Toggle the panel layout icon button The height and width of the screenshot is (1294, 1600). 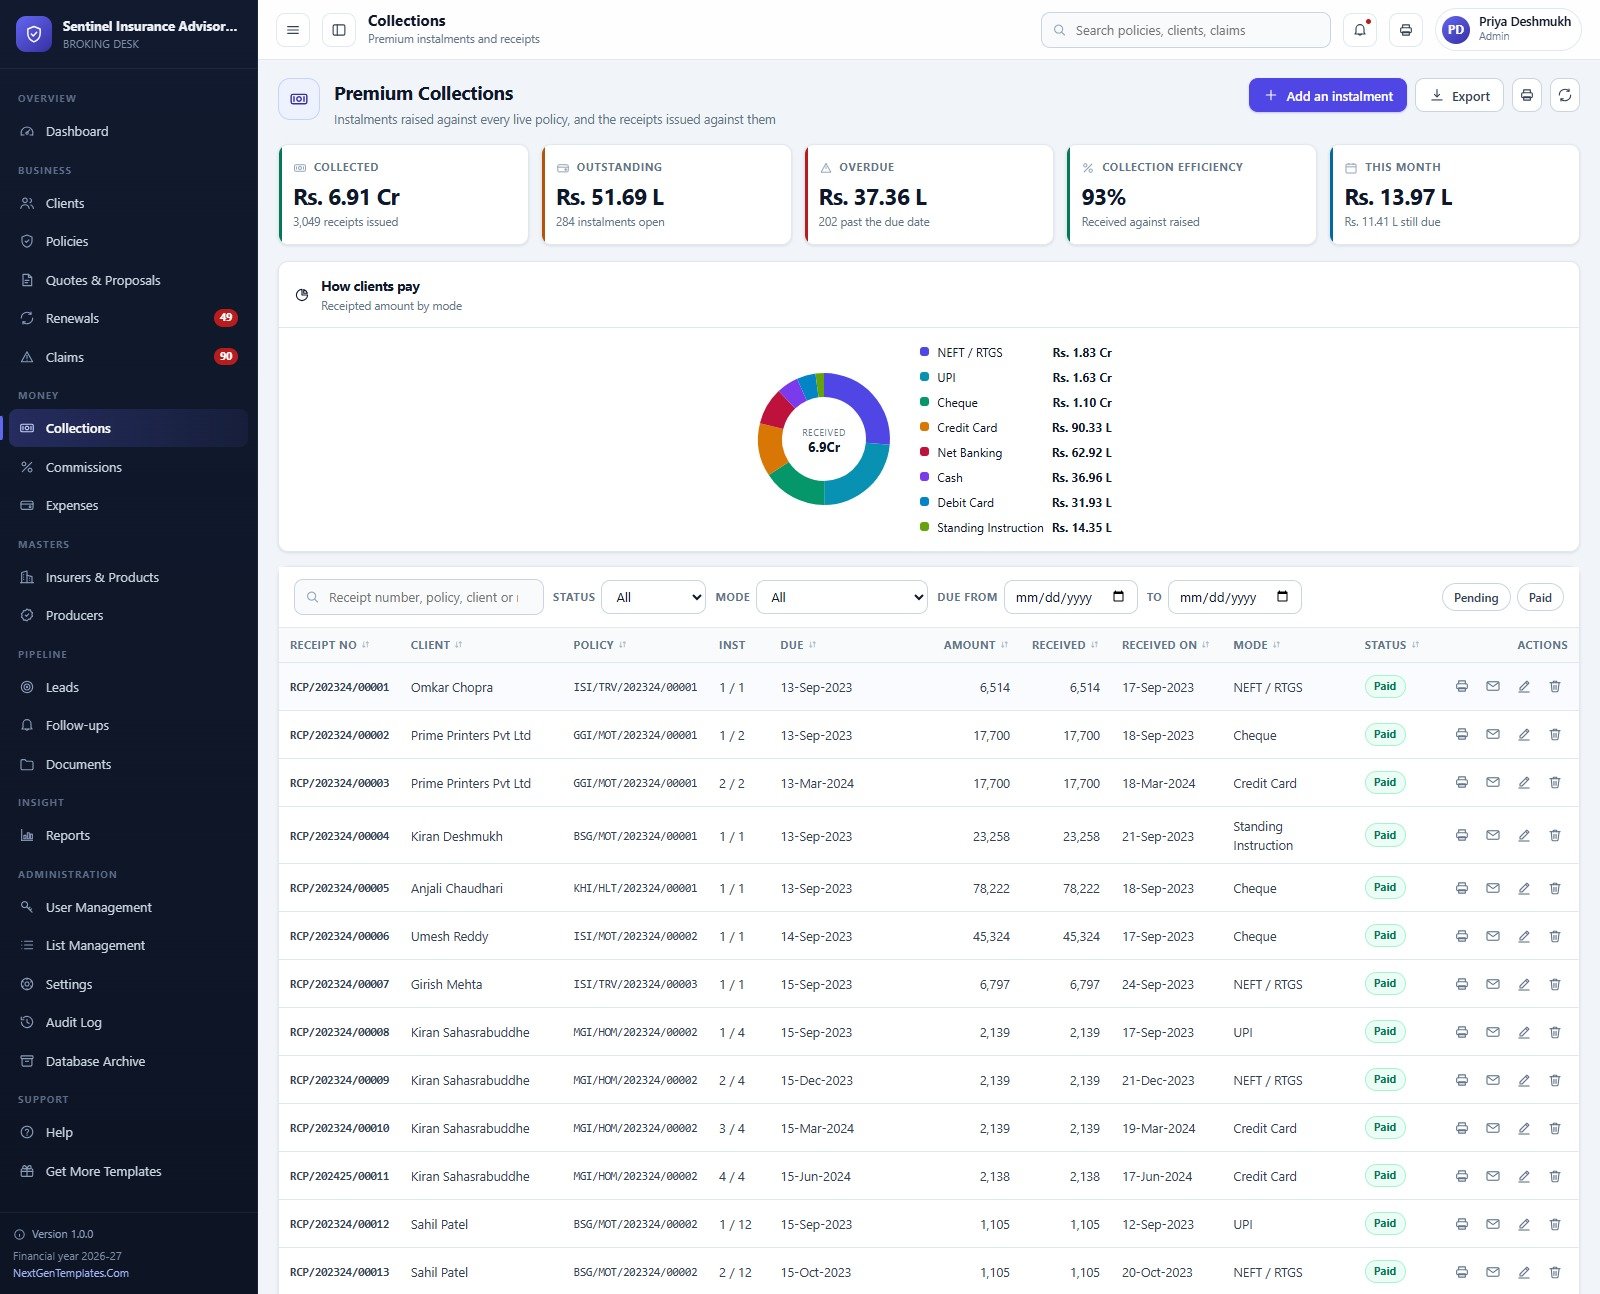click(x=339, y=30)
